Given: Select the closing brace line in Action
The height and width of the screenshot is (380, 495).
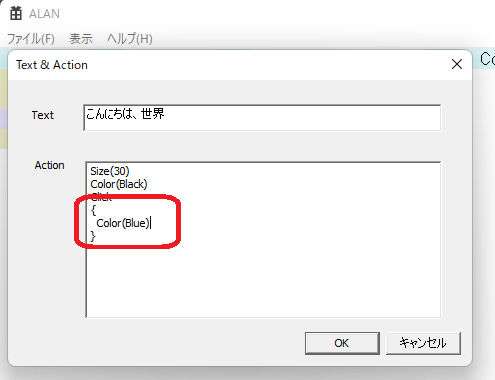Looking at the screenshot, I should pos(93,236).
